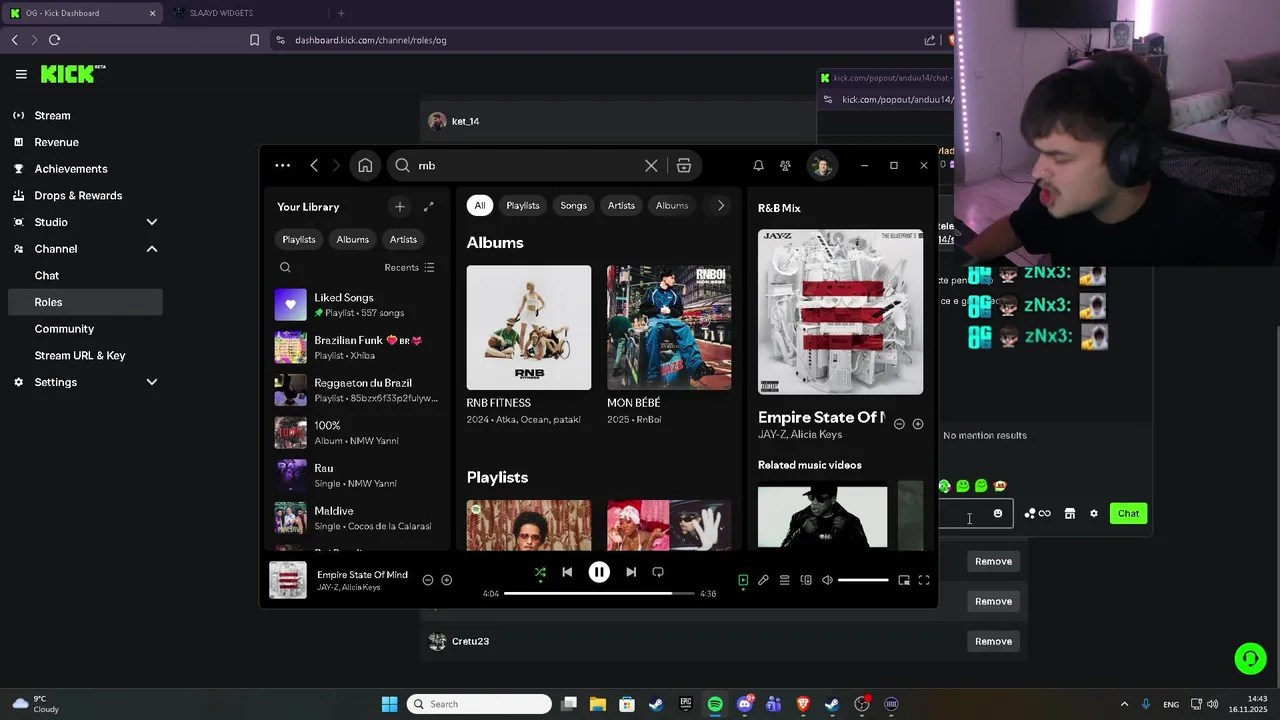1280x720 pixels.
Task: Collapse Channel section in Kick sidebar
Action: pos(152,249)
